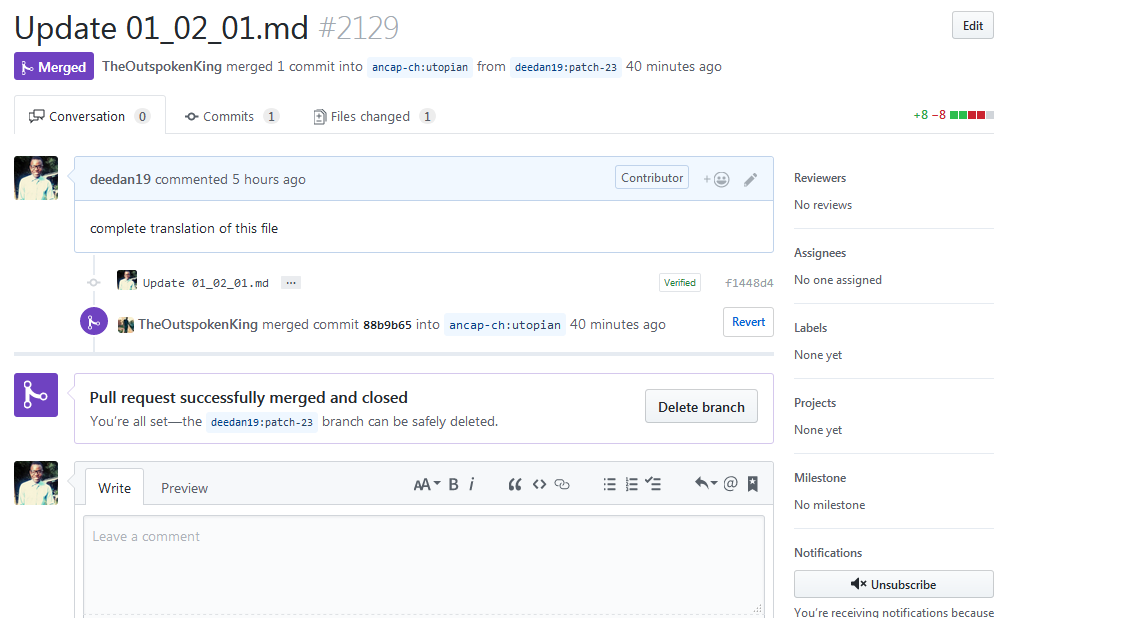This screenshot has height=618, width=1127.
Task: Click the Merged status badge
Action: tap(54, 66)
